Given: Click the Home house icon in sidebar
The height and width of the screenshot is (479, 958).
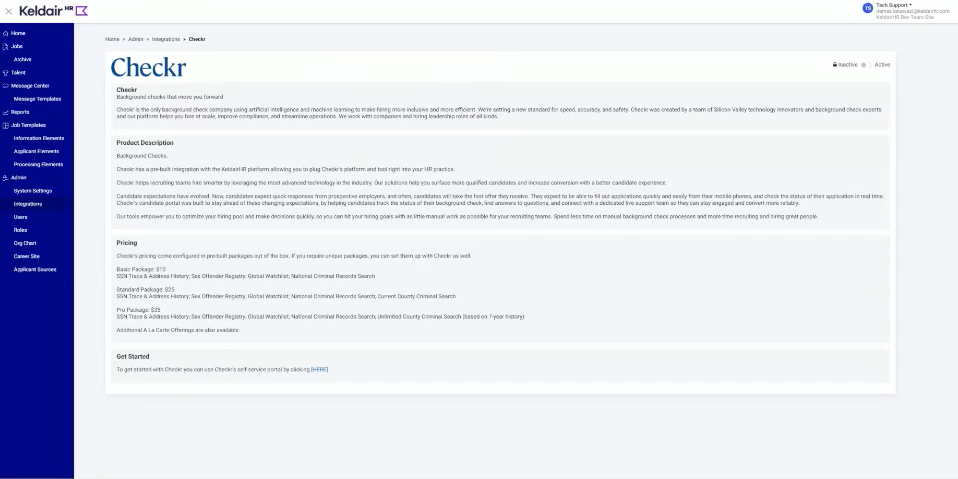Looking at the screenshot, I should click(5, 34).
